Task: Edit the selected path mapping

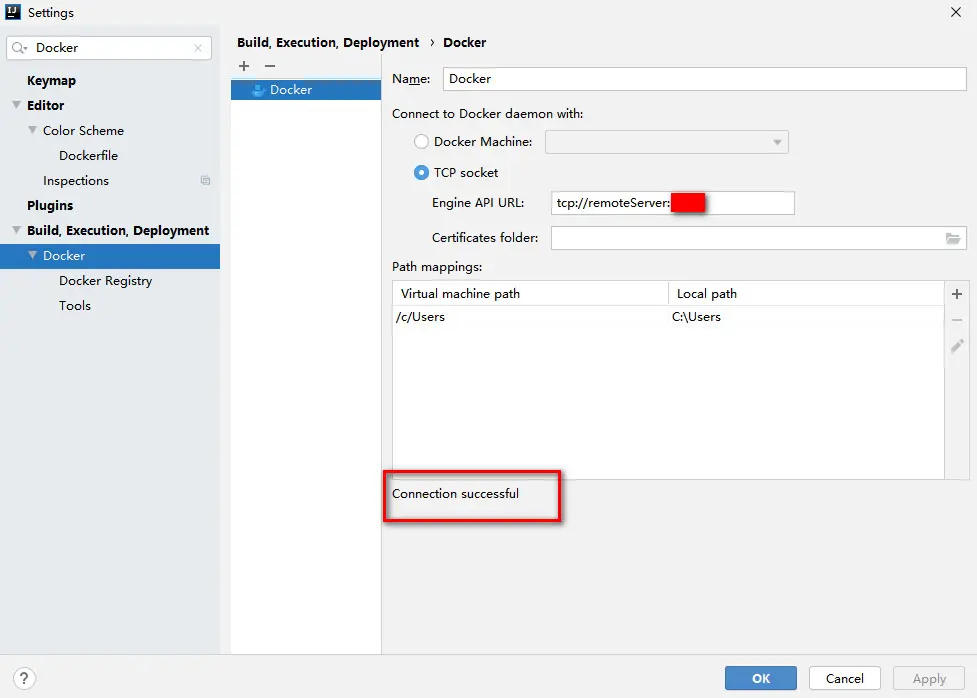Action: 957,346
